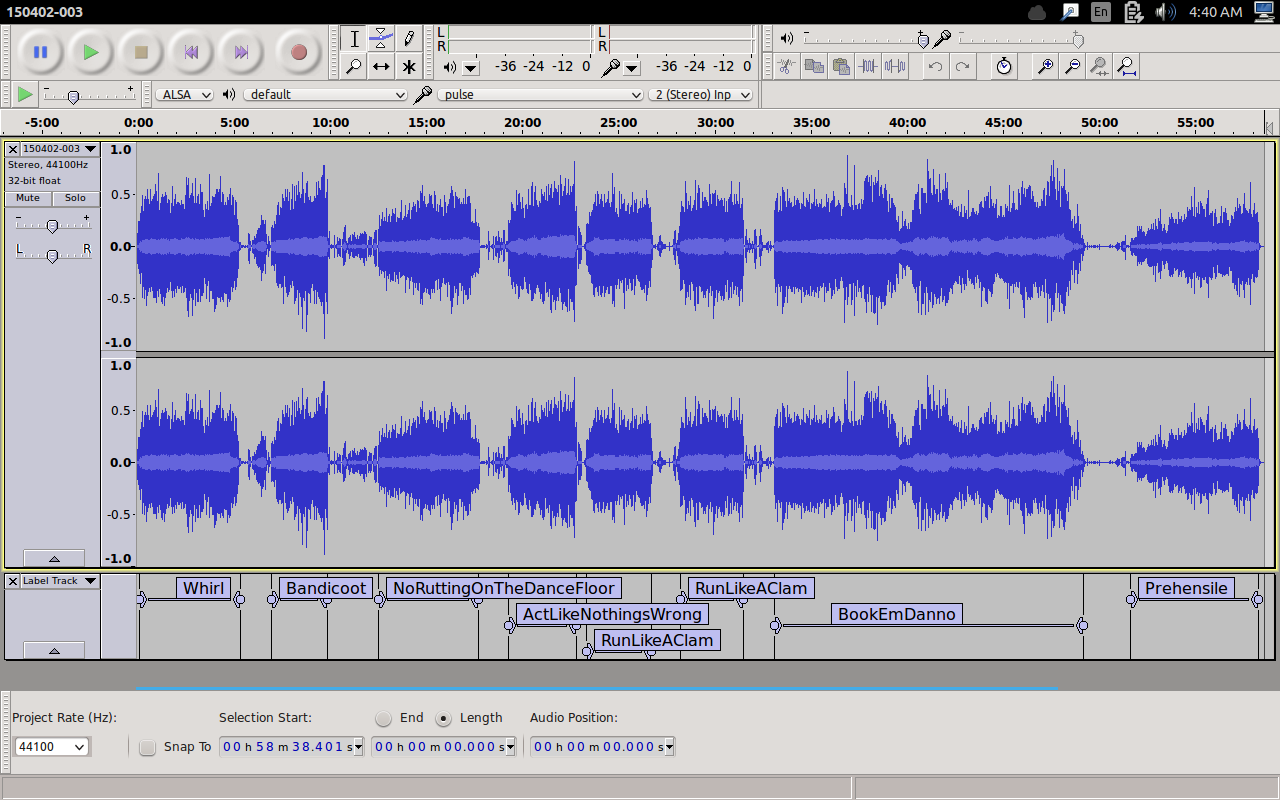Open the Label Track dropdown menu
The height and width of the screenshot is (800, 1280).
(x=59, y=581)
